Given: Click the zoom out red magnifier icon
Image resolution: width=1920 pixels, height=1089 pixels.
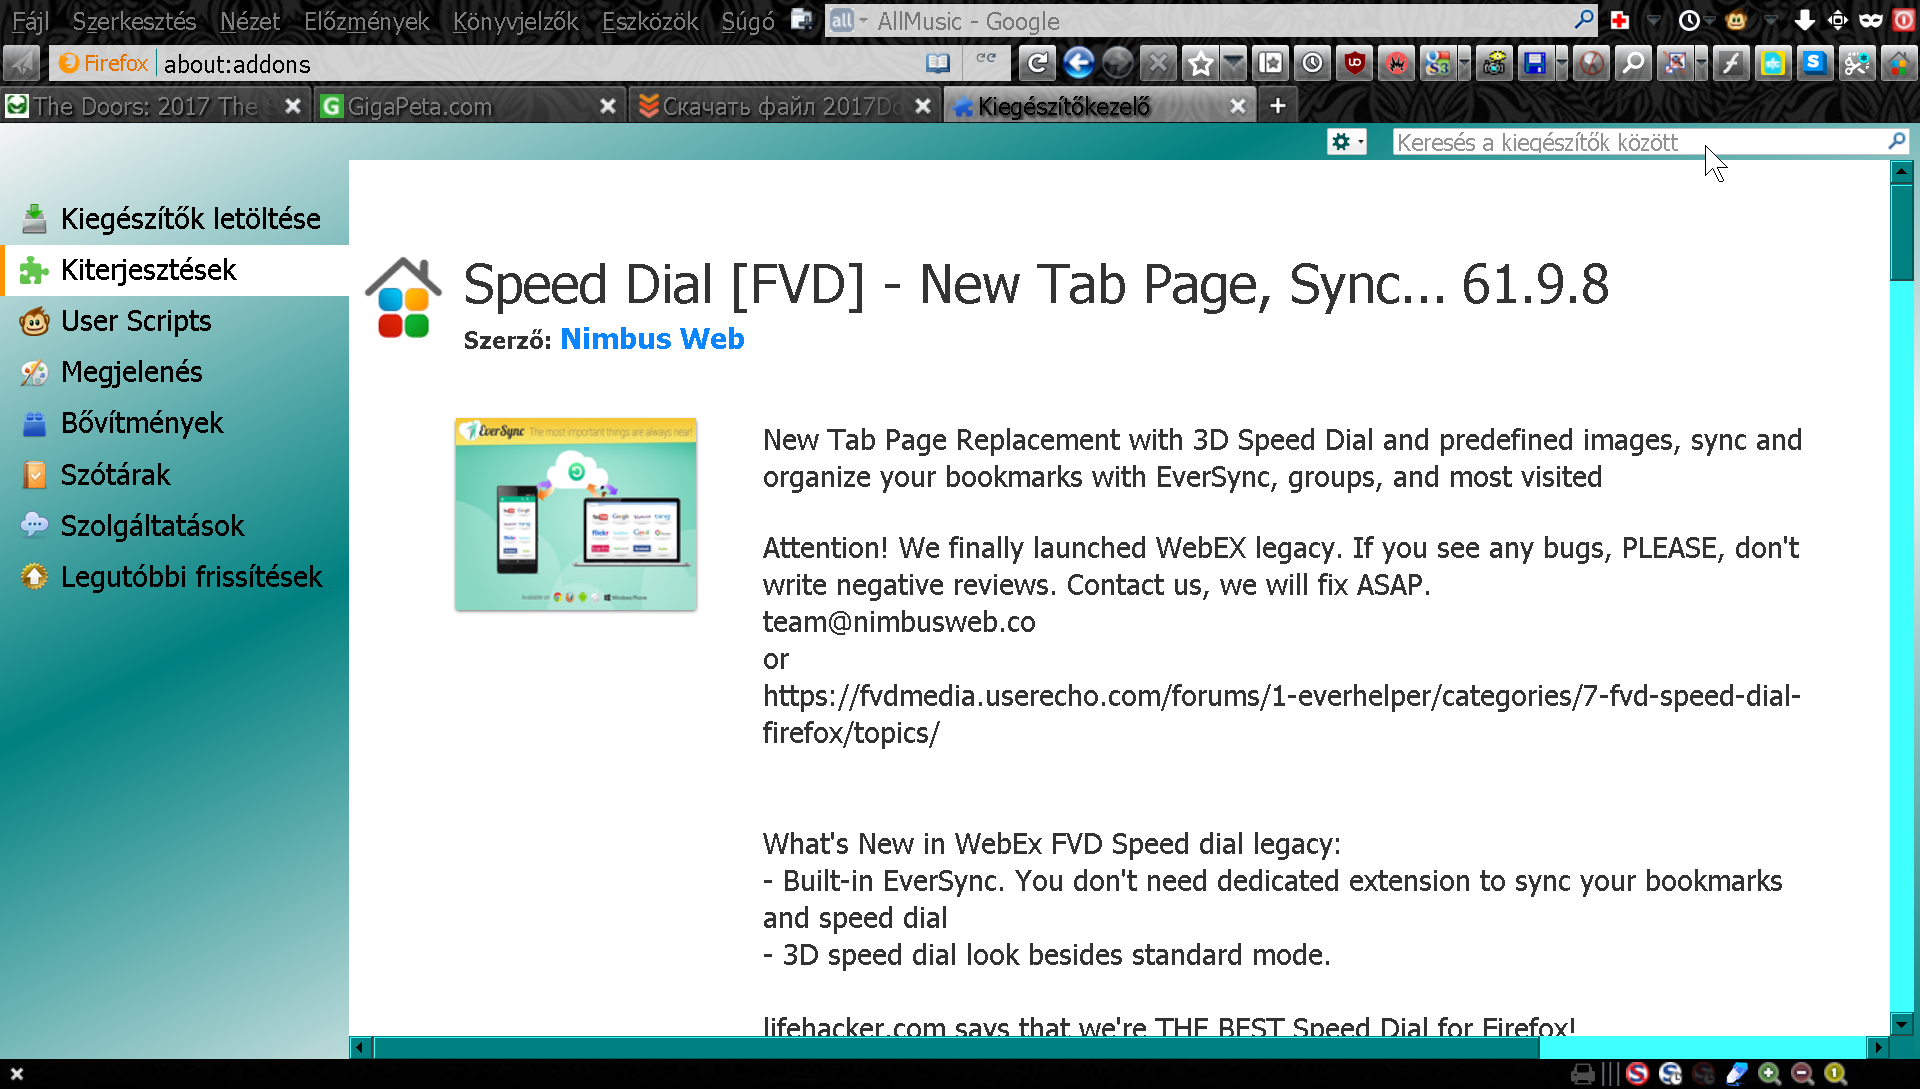Looking at the screenshot, I should click(x=1802, y=1074).
